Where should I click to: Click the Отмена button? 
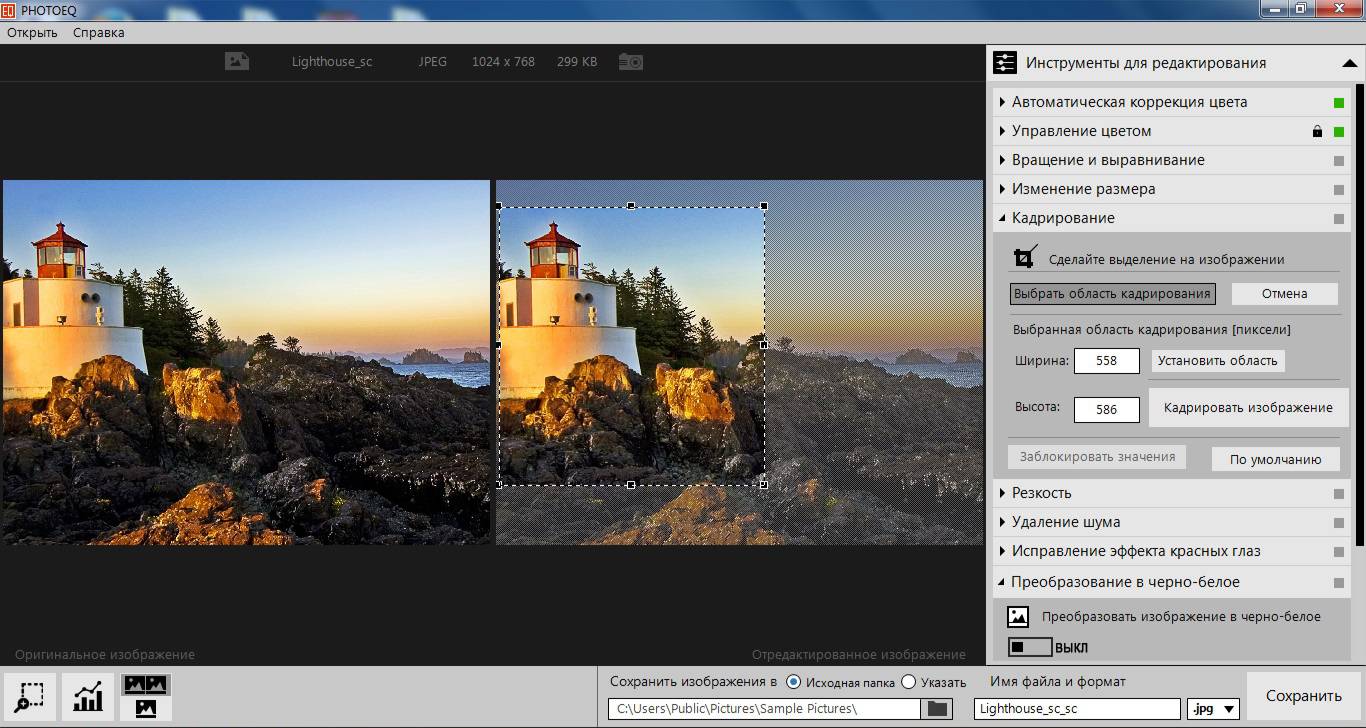[1284, 294]
